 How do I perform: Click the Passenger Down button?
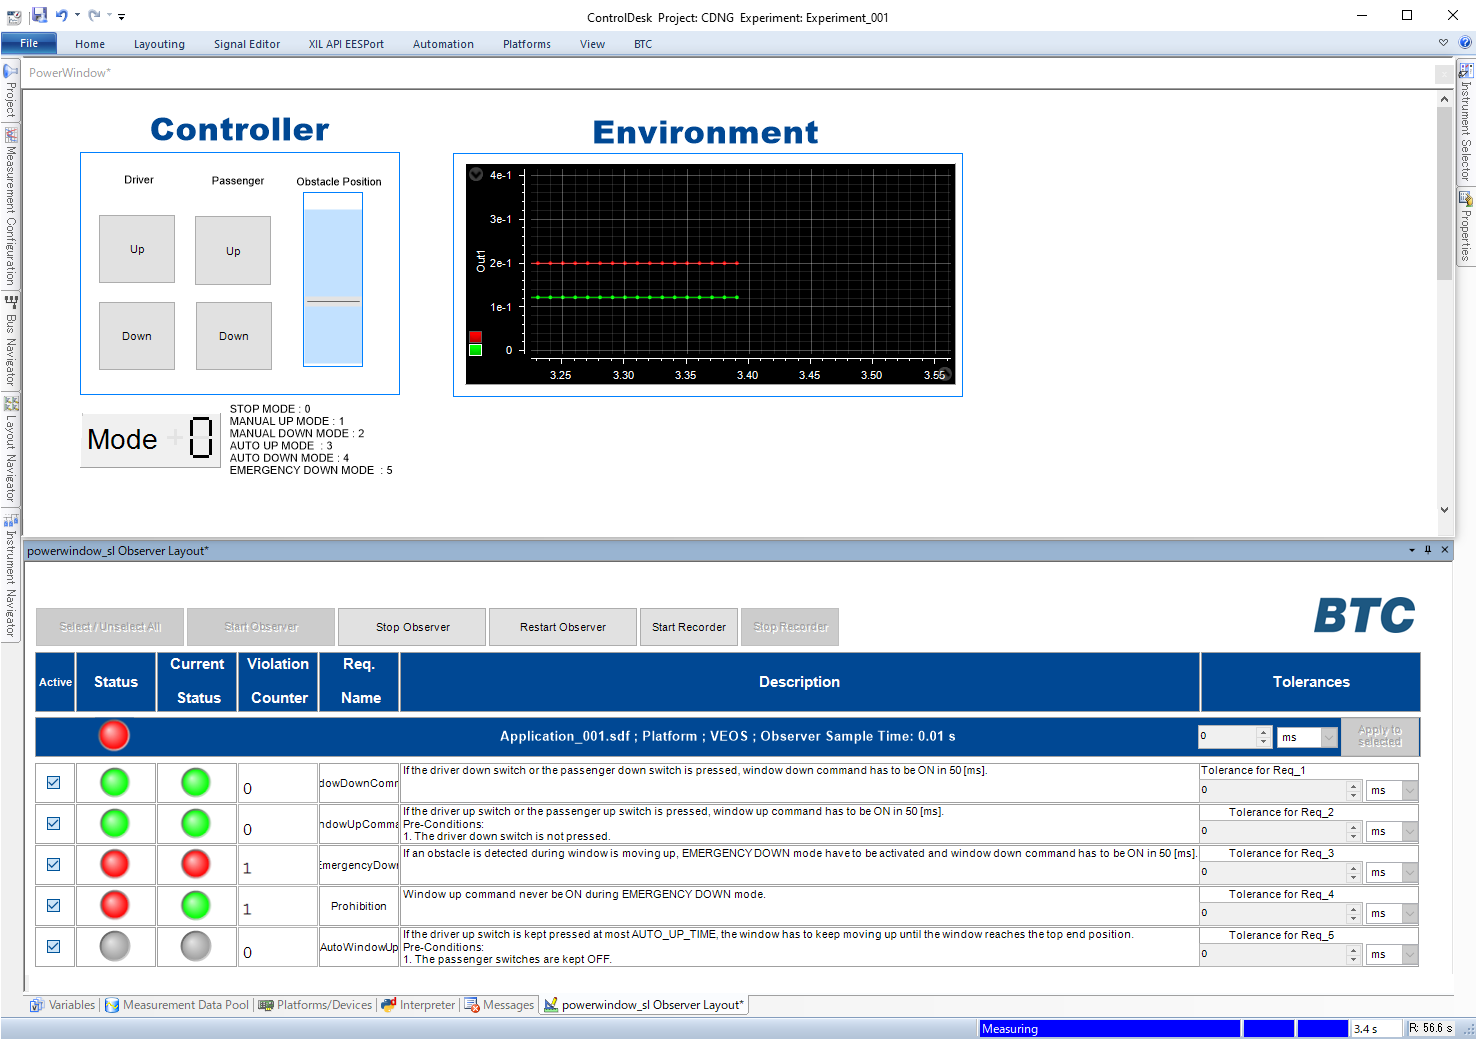click(x=233, y=336)
